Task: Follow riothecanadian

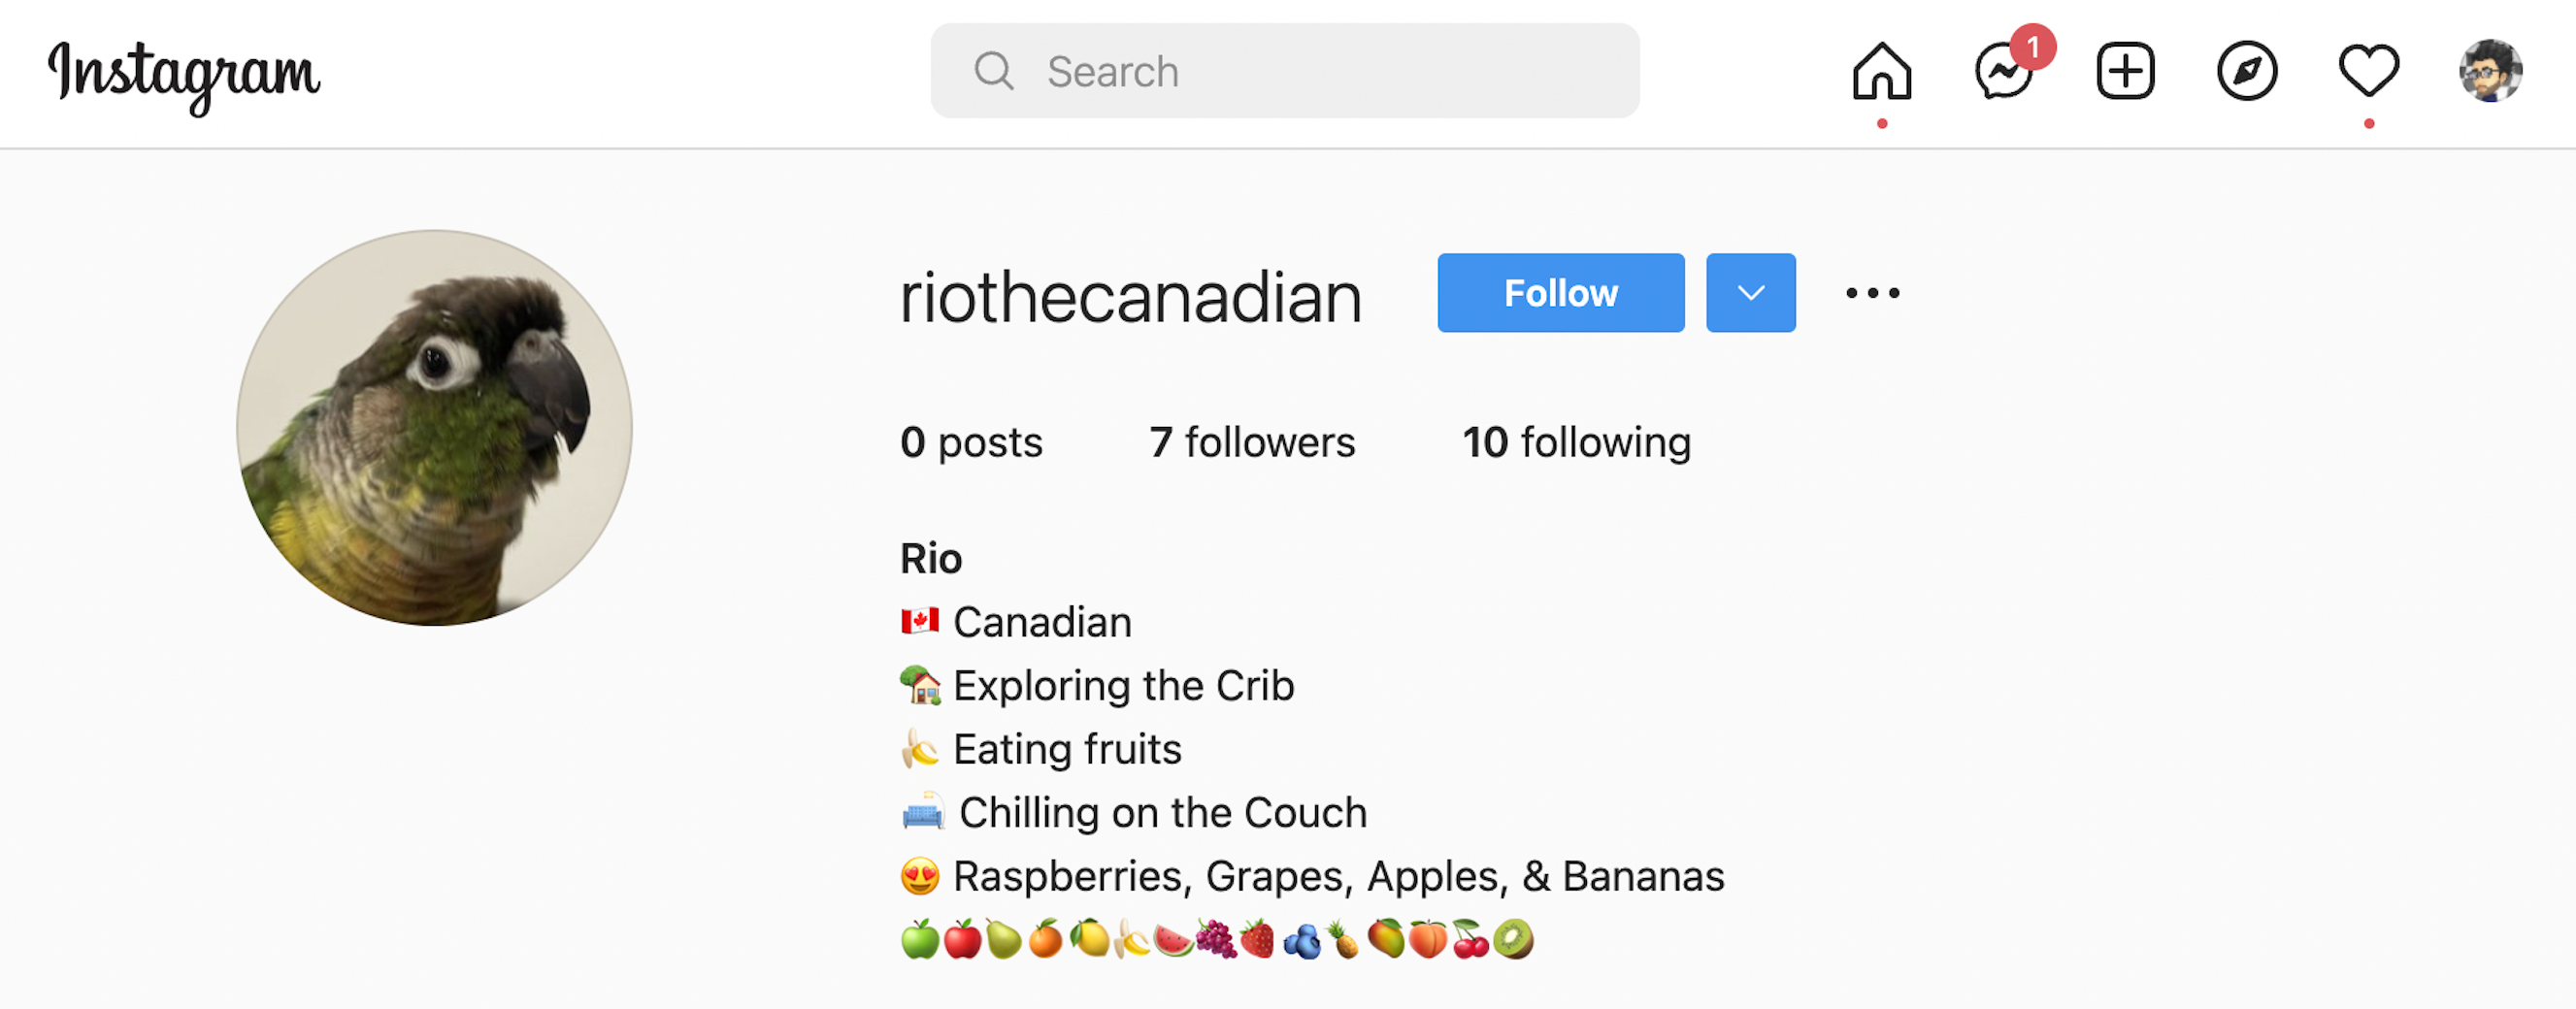Action: click(1560, 293)
